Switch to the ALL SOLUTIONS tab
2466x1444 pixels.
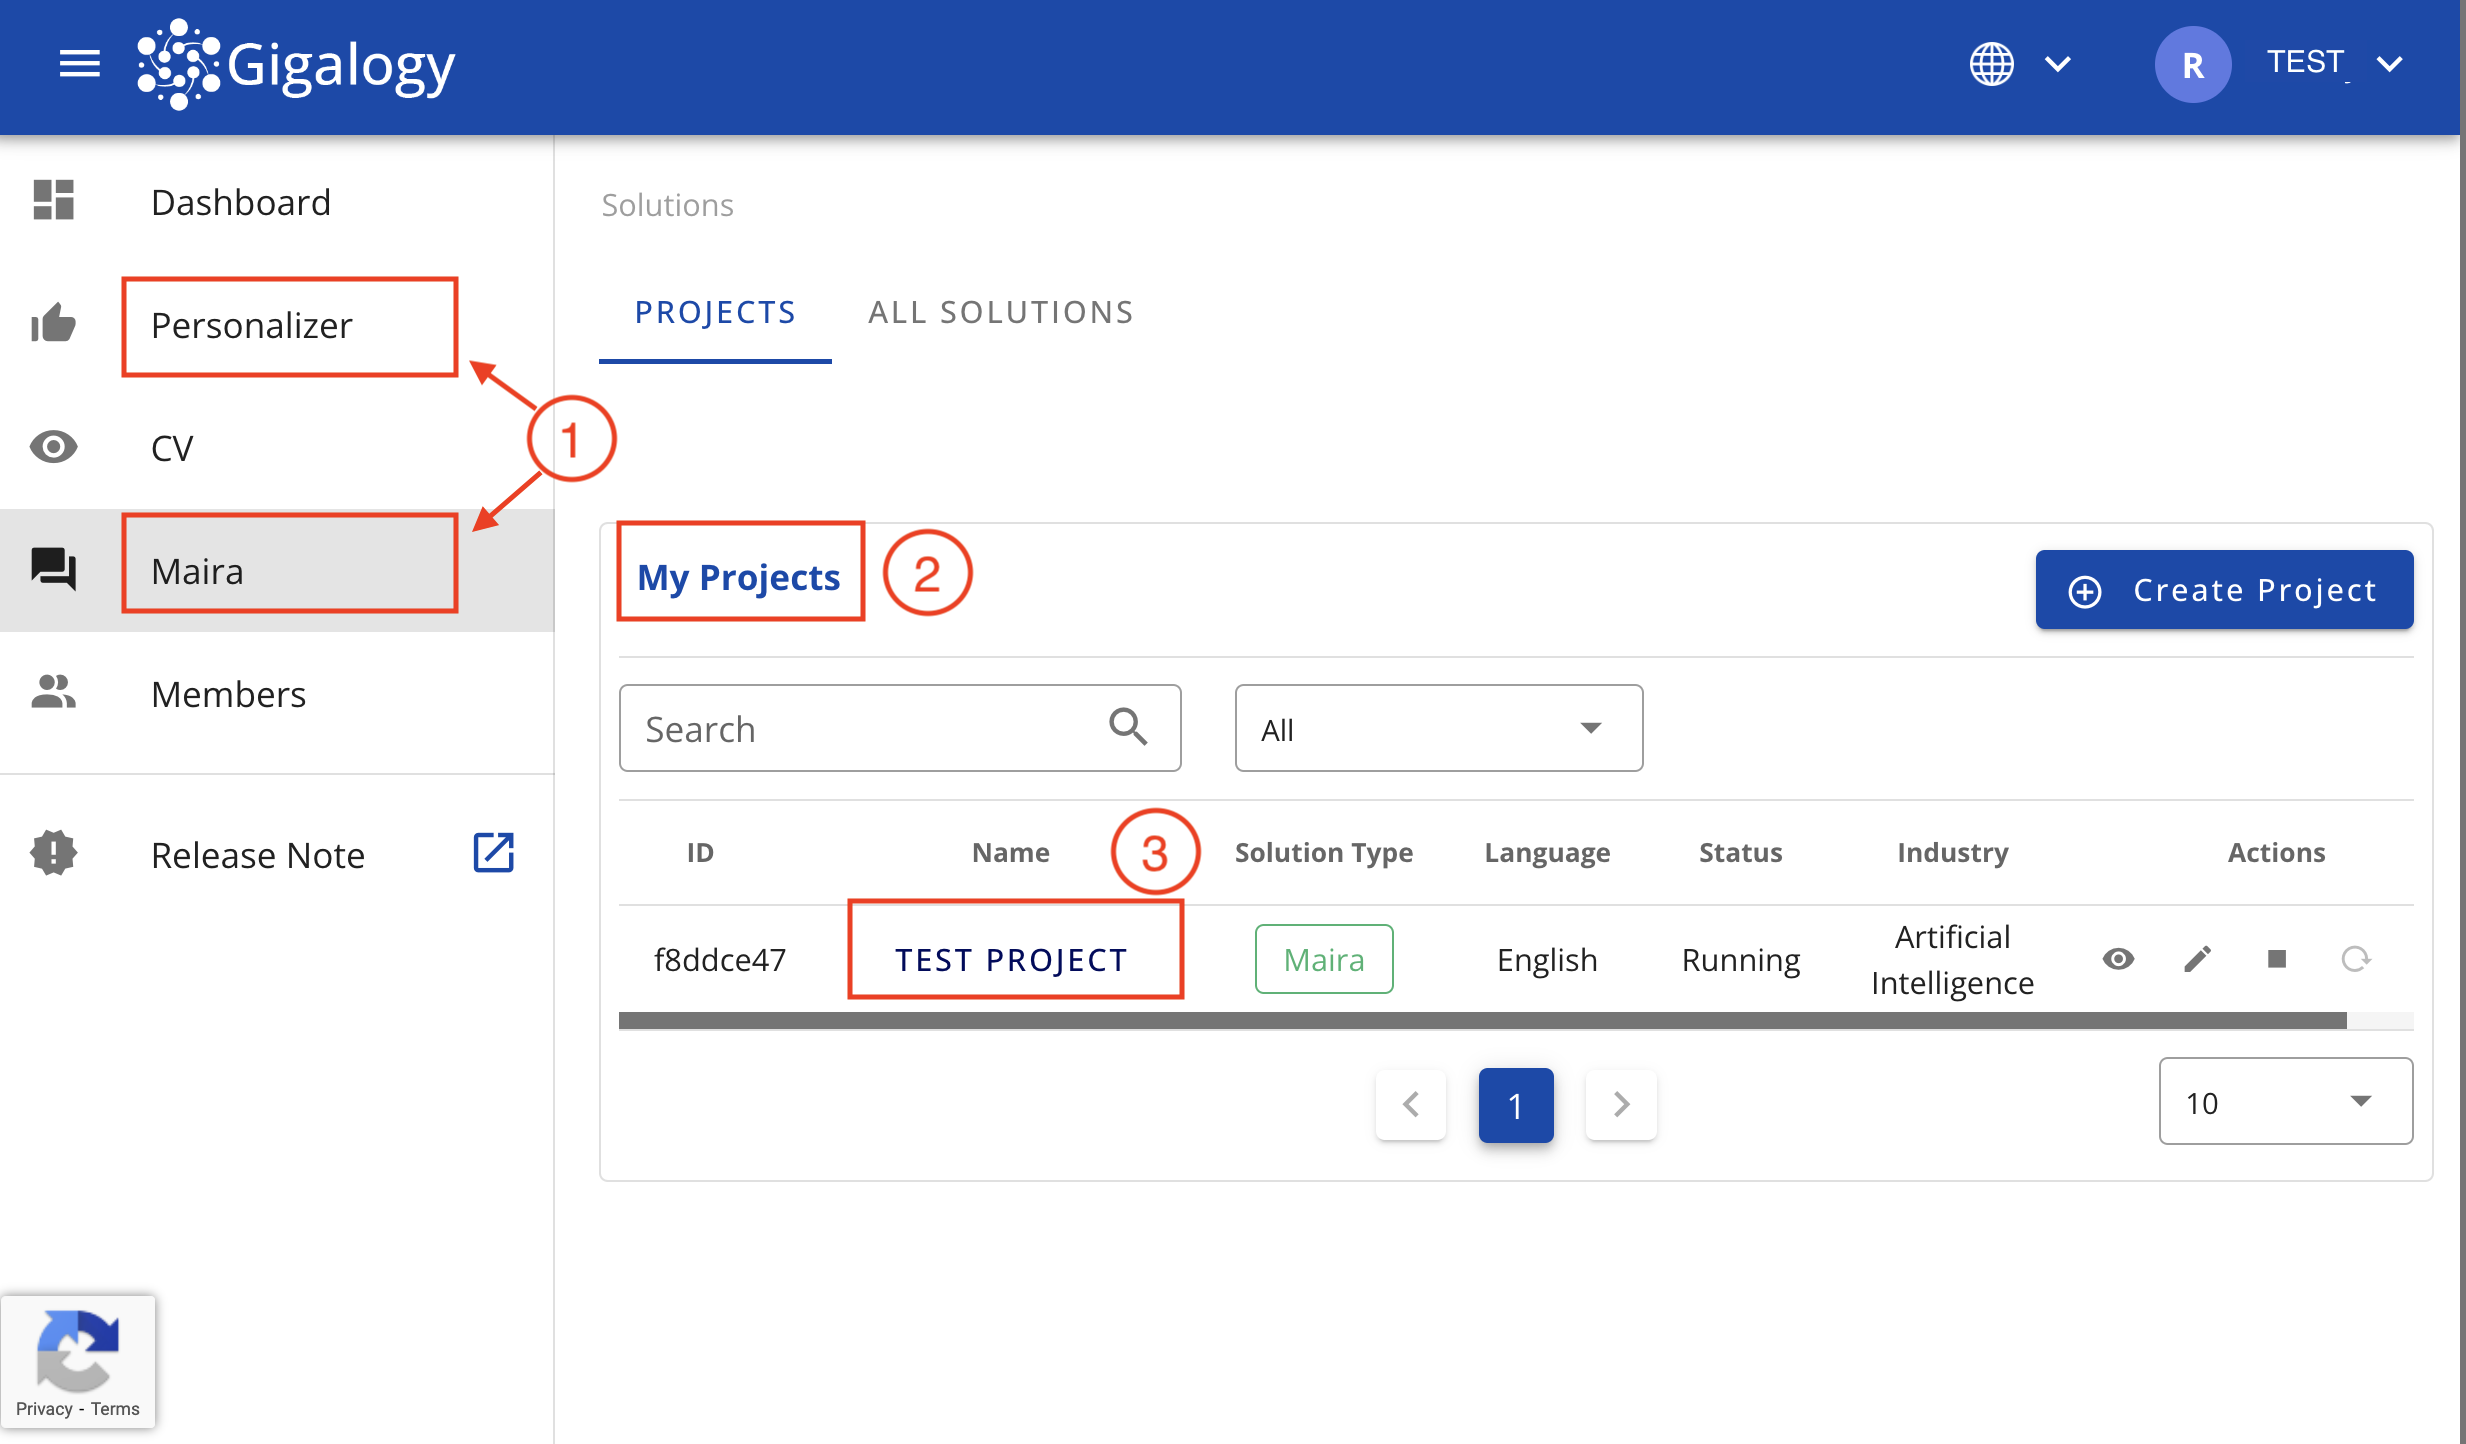(1000, 312)
